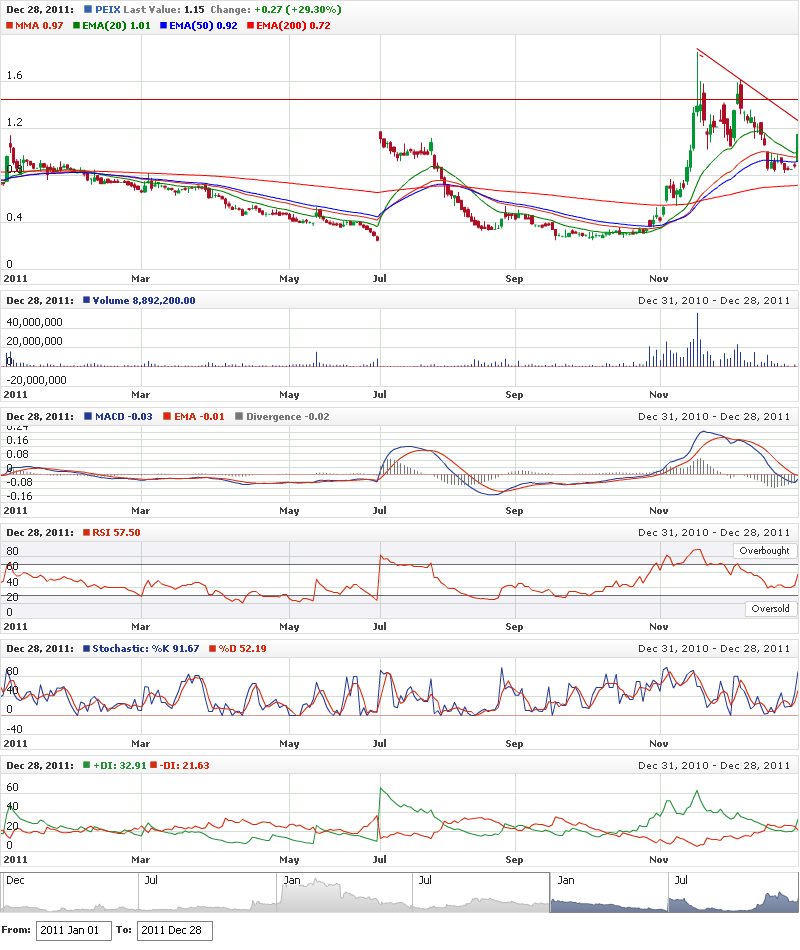The width and height of the screenshot is (800, 950).
Task: Click the gray Divergence legend square
Action: pyautogui.click(x=239, y=416)
